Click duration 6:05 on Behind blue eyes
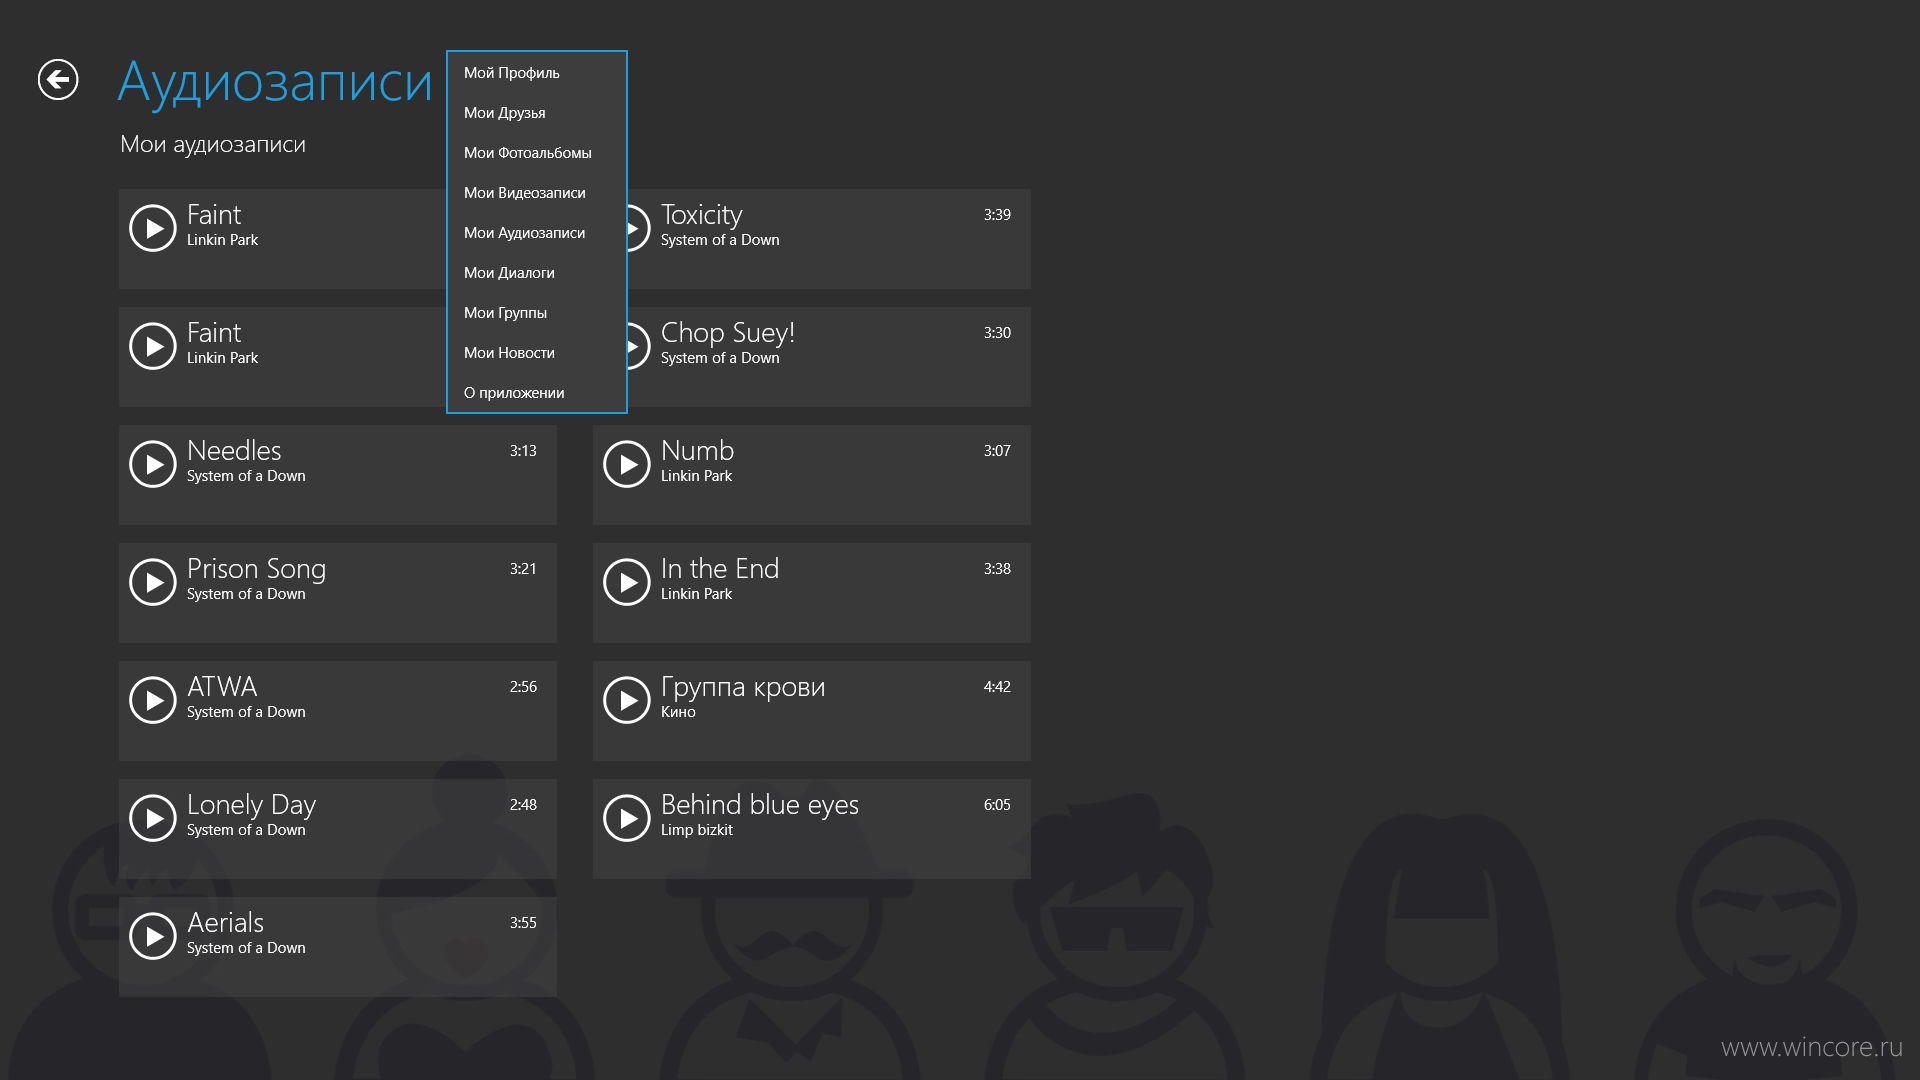 997,805
